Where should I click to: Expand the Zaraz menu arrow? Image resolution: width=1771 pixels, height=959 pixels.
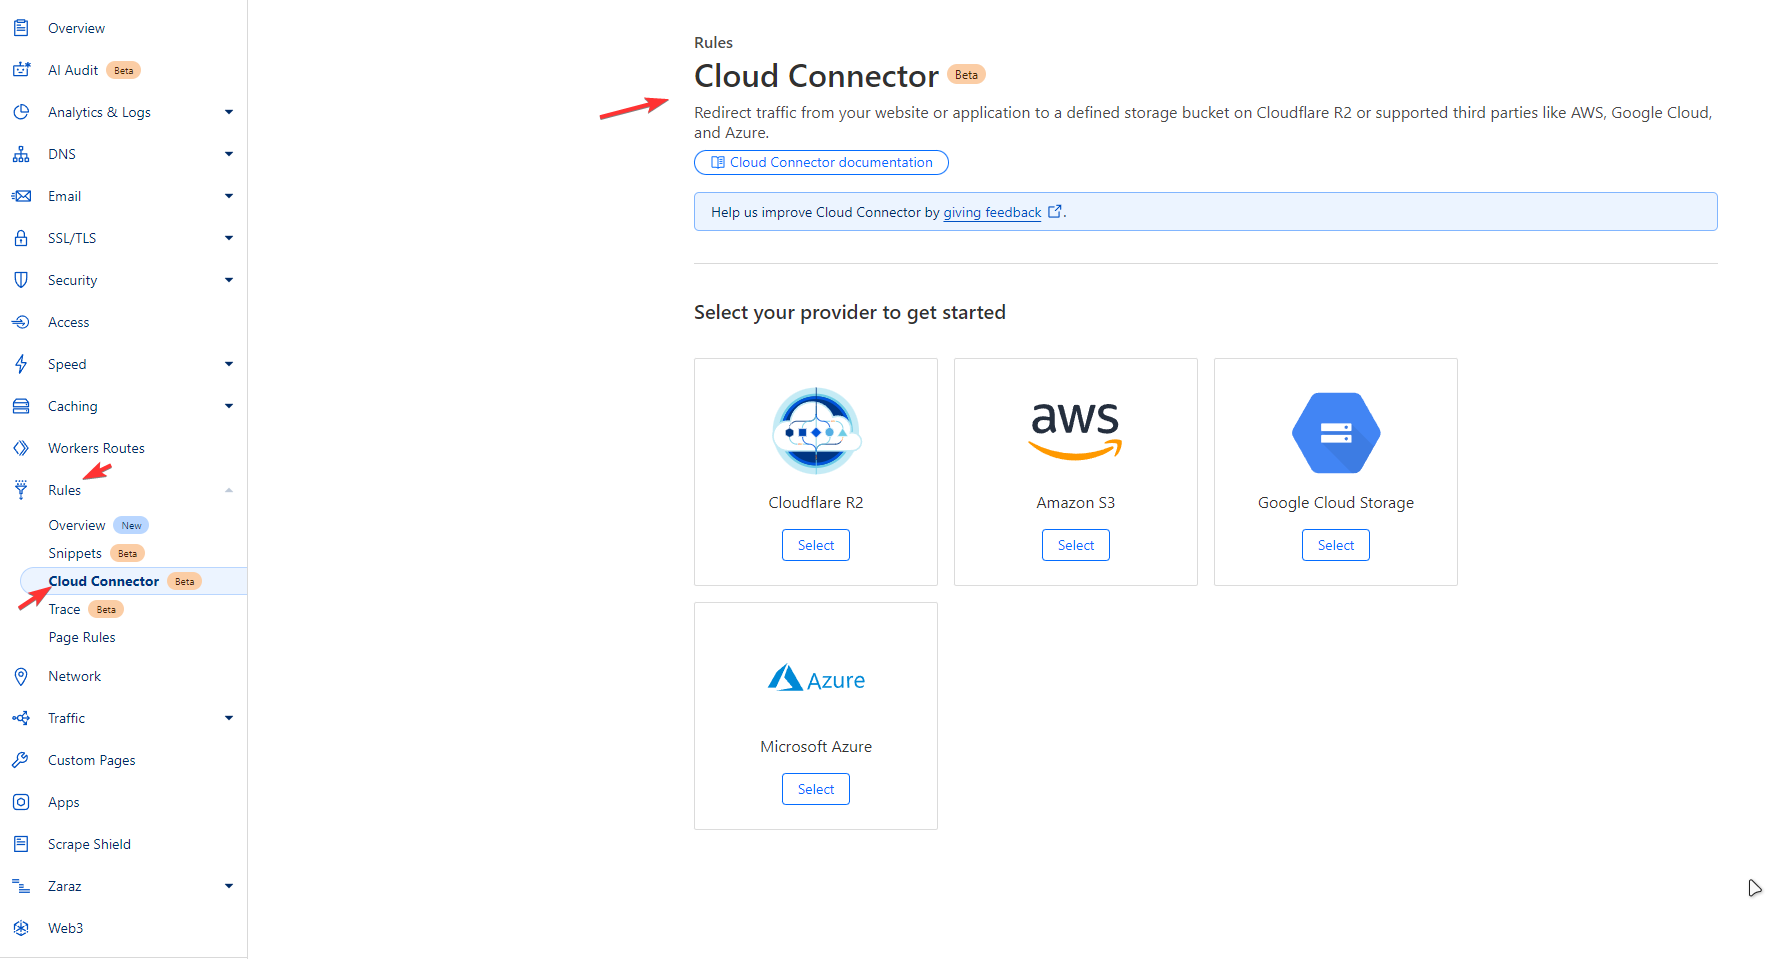[x=229, y=886]
